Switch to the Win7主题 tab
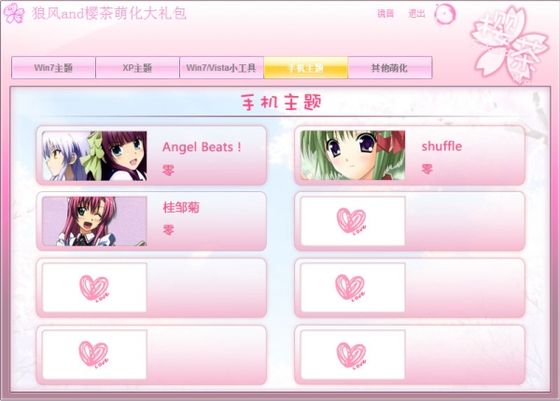The width and height of the screenshot is (560, 401). tap(54, 67)
